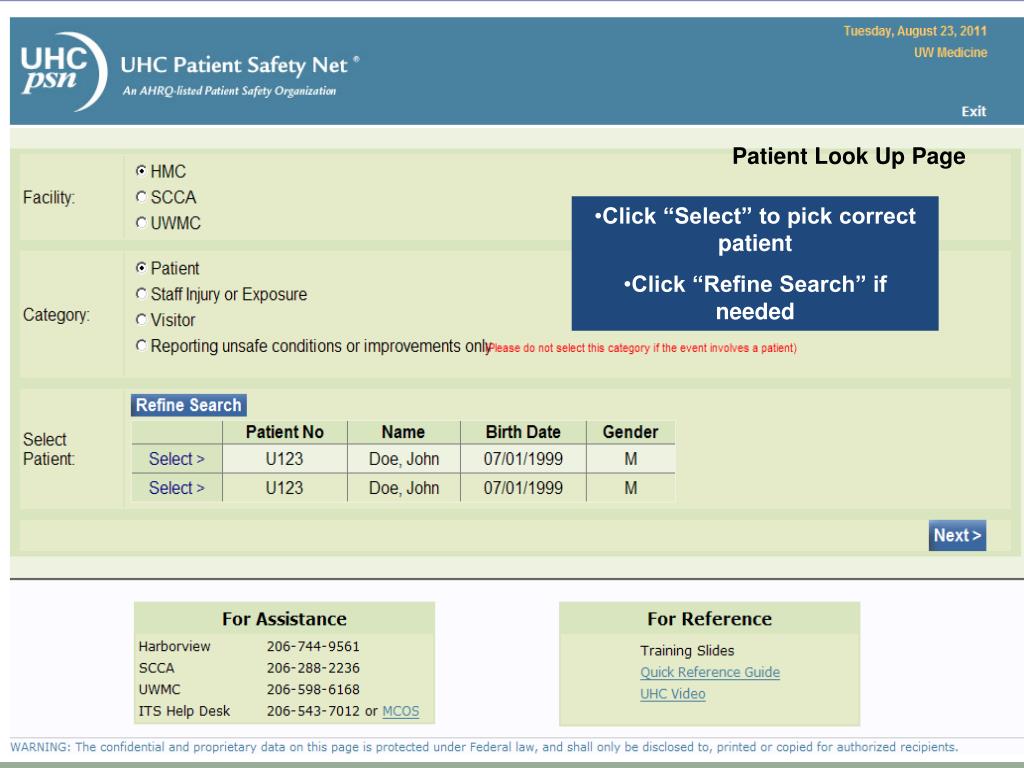The image size is (1024, 768).
Task: Choose Staff Injury or Exposure category
Action: [x=141, y=294]
